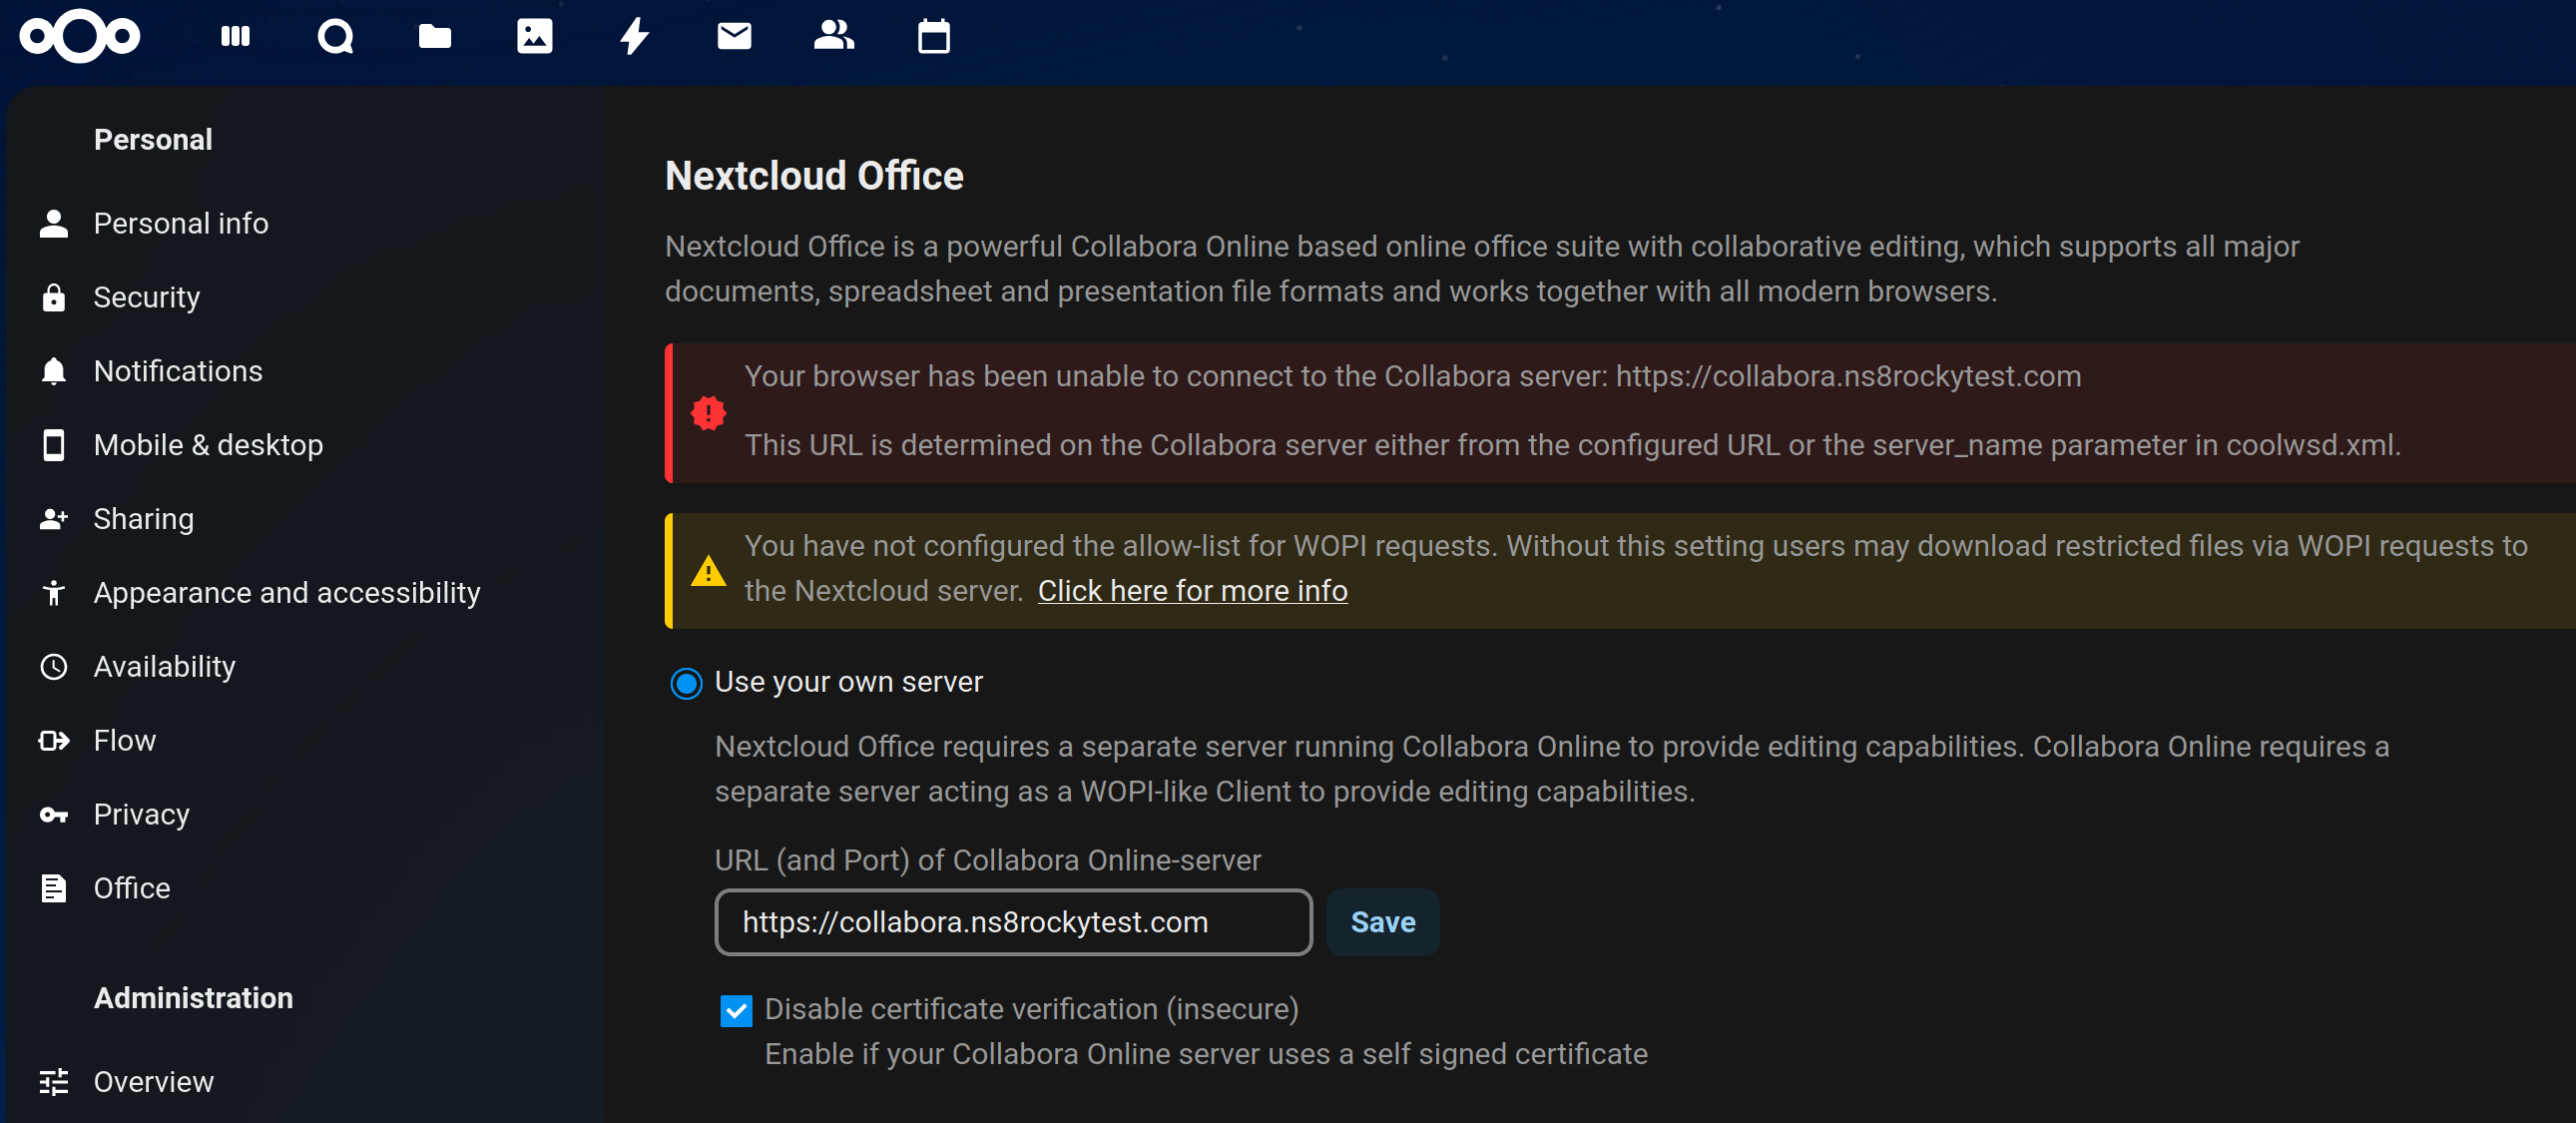Click the self signed certificate hint text
Viewport: 2576px width, 1123px height.
[1206, 1055]
